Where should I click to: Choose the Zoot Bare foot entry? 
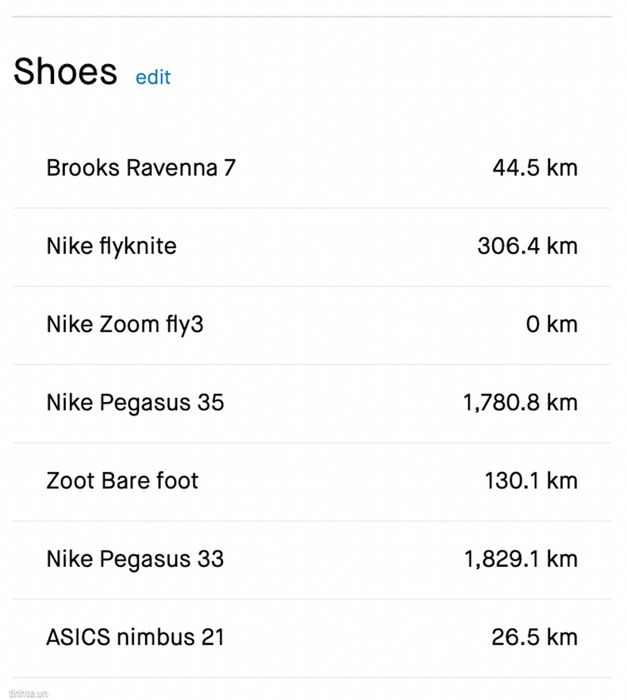click(122, 481)
